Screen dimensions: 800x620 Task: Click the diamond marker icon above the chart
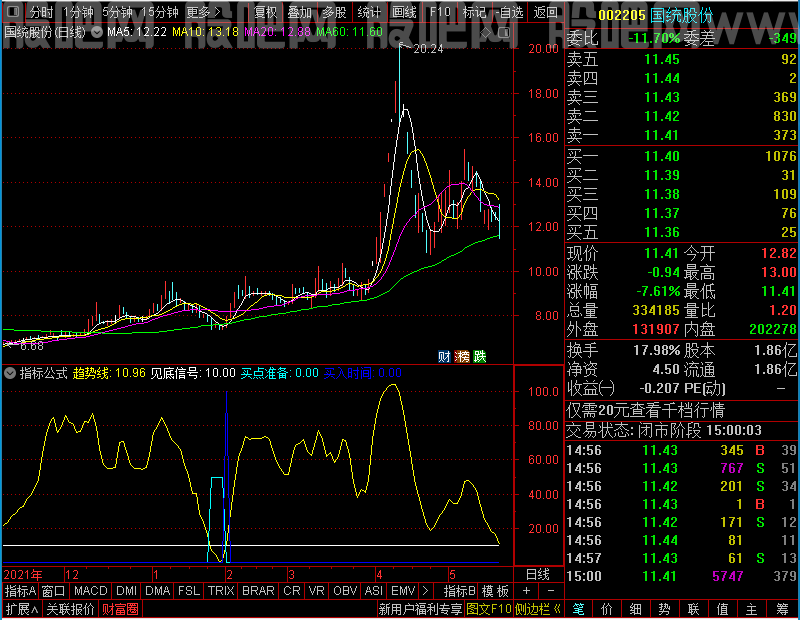click(x=486, y=33)
